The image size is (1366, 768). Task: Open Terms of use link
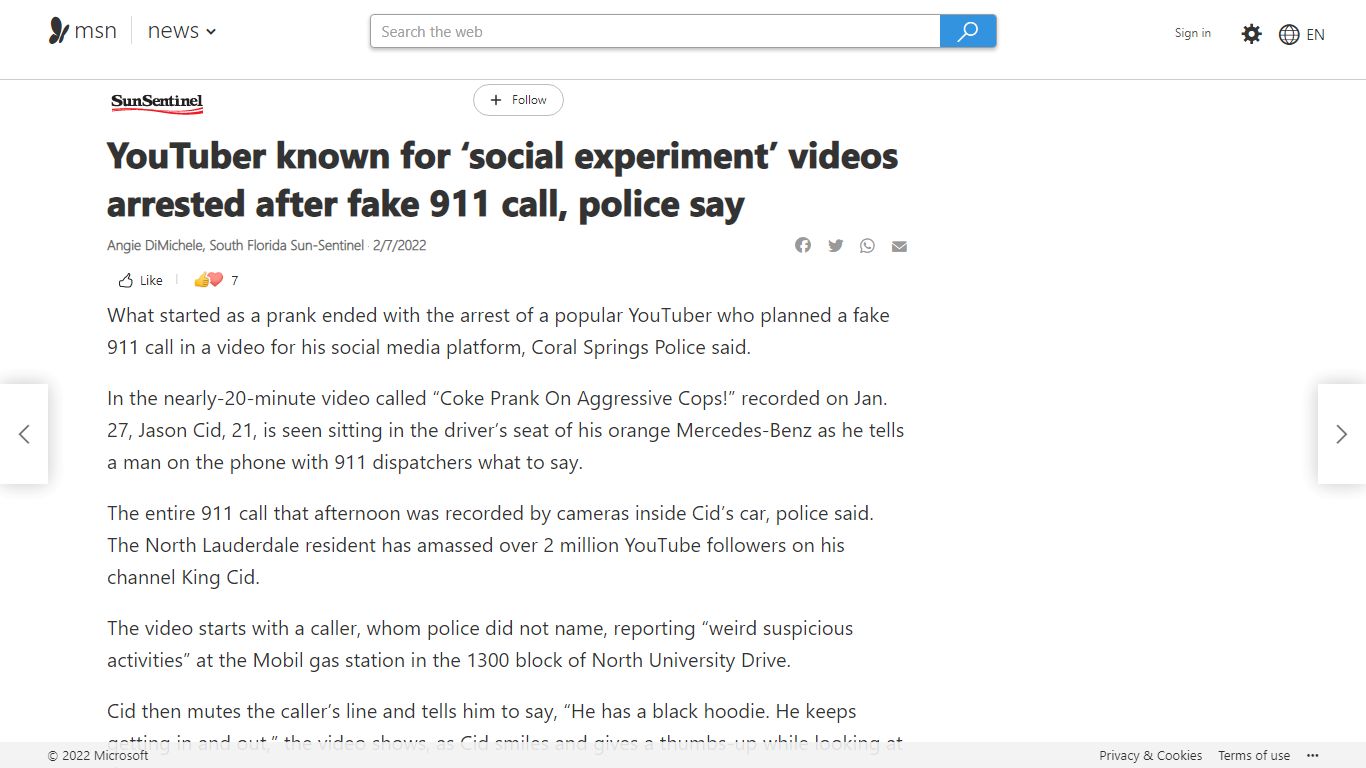pyautogui.click(x=1254, y=755)
